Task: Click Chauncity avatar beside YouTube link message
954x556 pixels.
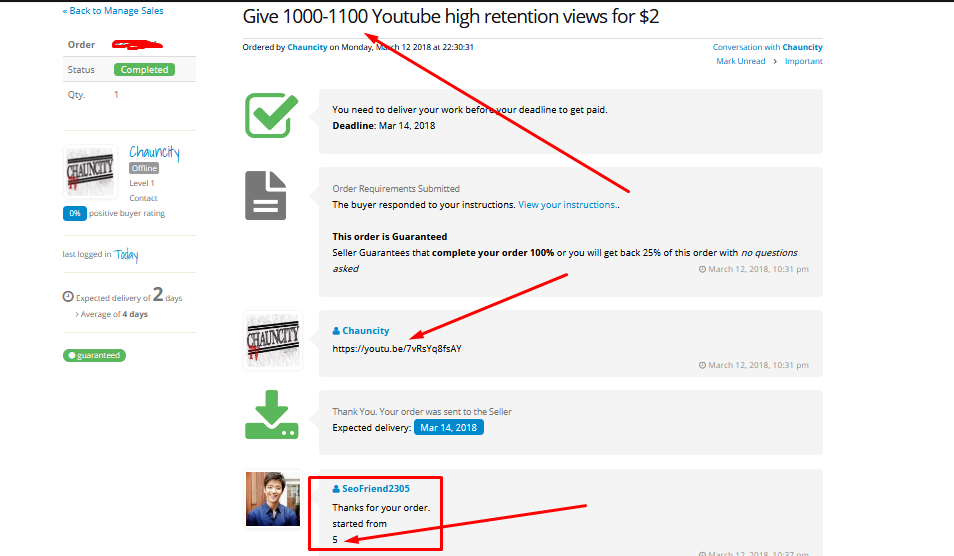Action: pyautogui.click(x=273, y=341)
